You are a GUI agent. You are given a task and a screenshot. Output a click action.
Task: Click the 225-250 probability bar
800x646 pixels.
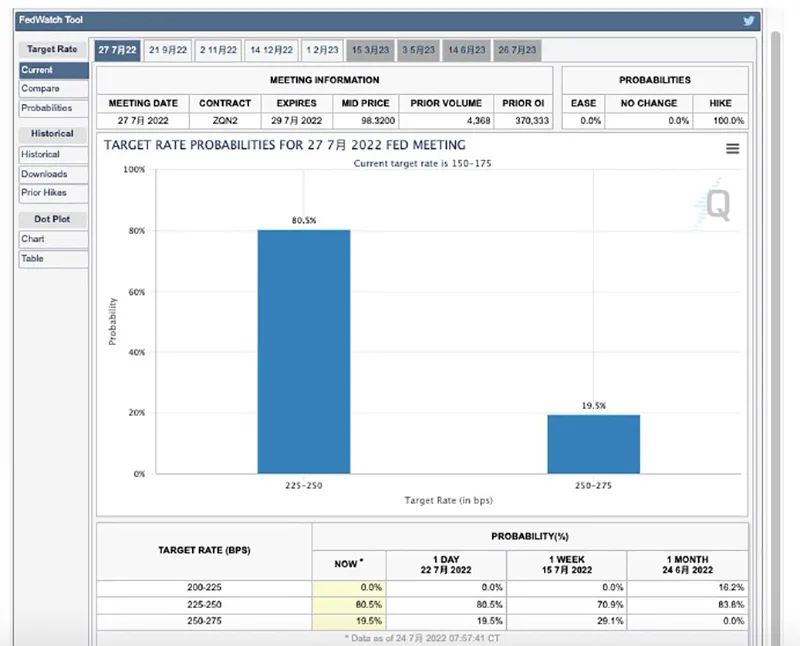(x=304, y=352)
